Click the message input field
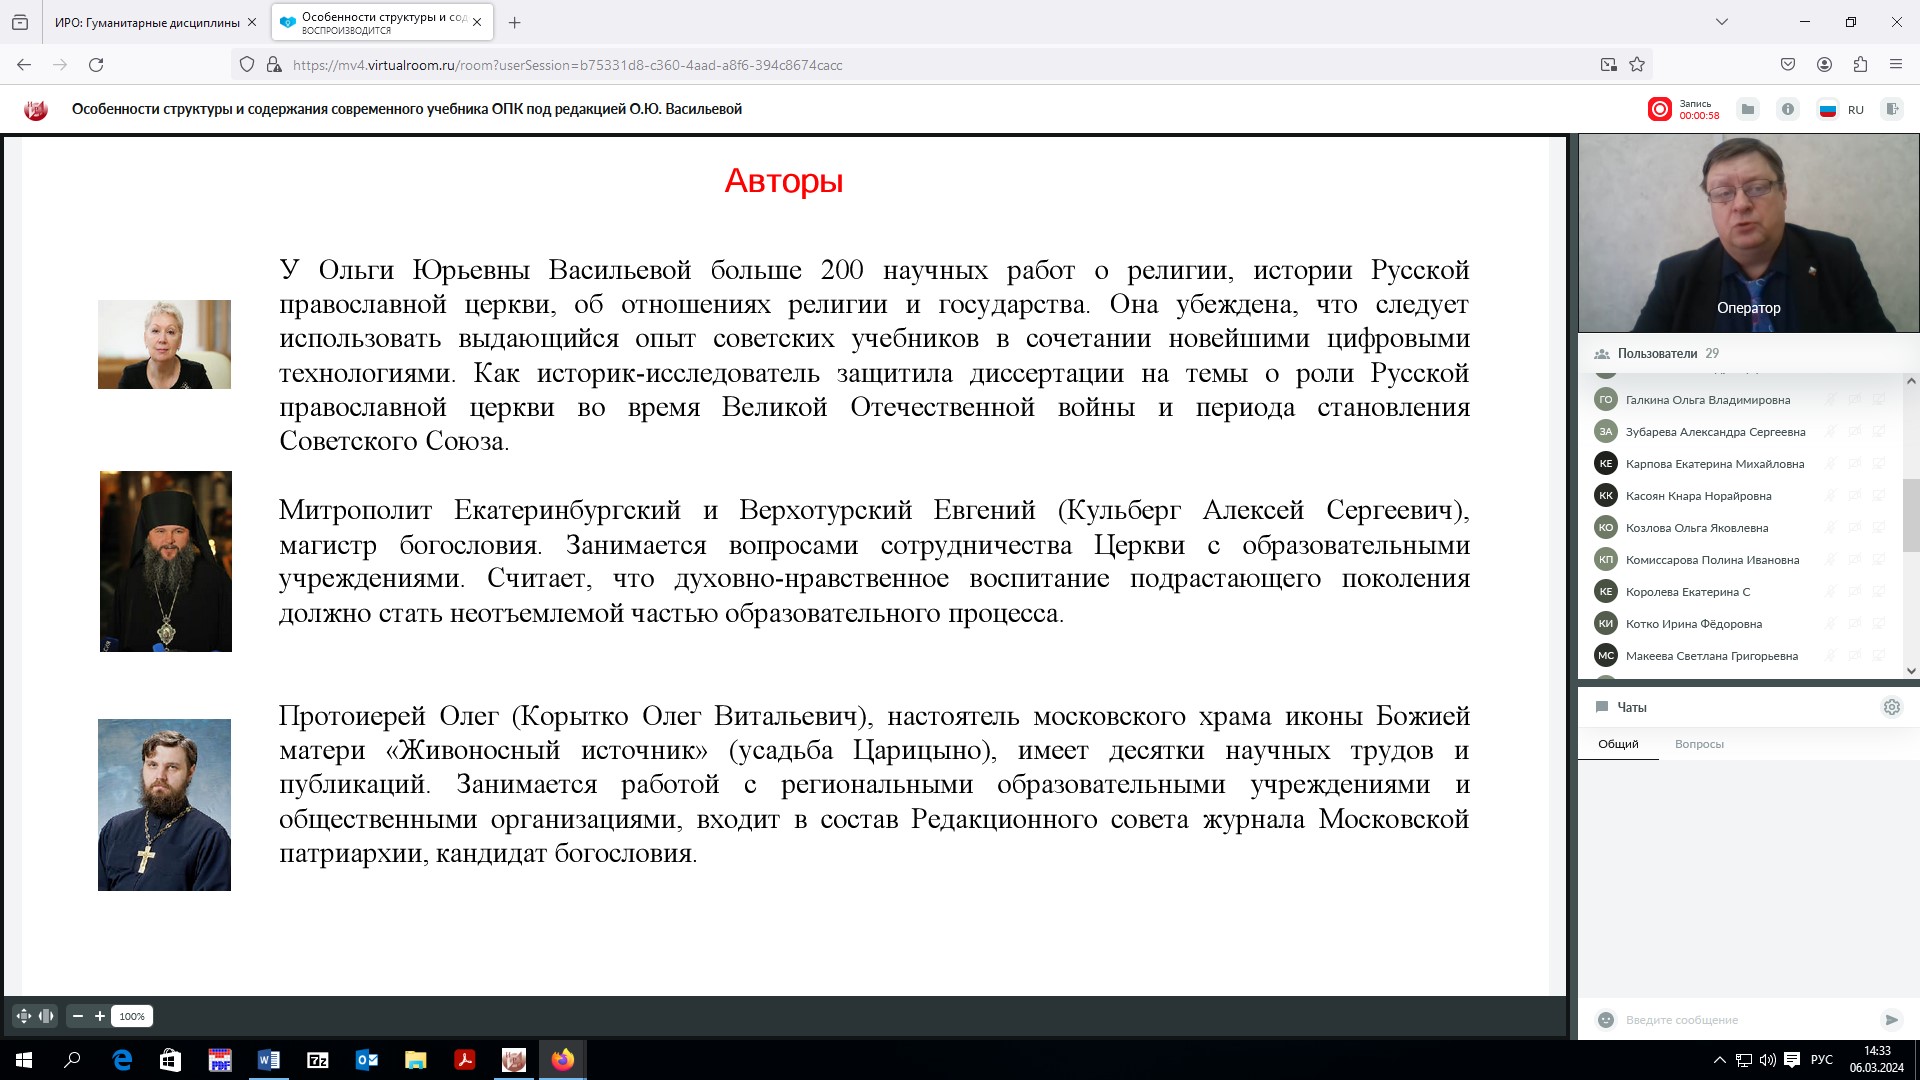The height and width of the screenshot is (1080, 1920). (1747, 1020)
